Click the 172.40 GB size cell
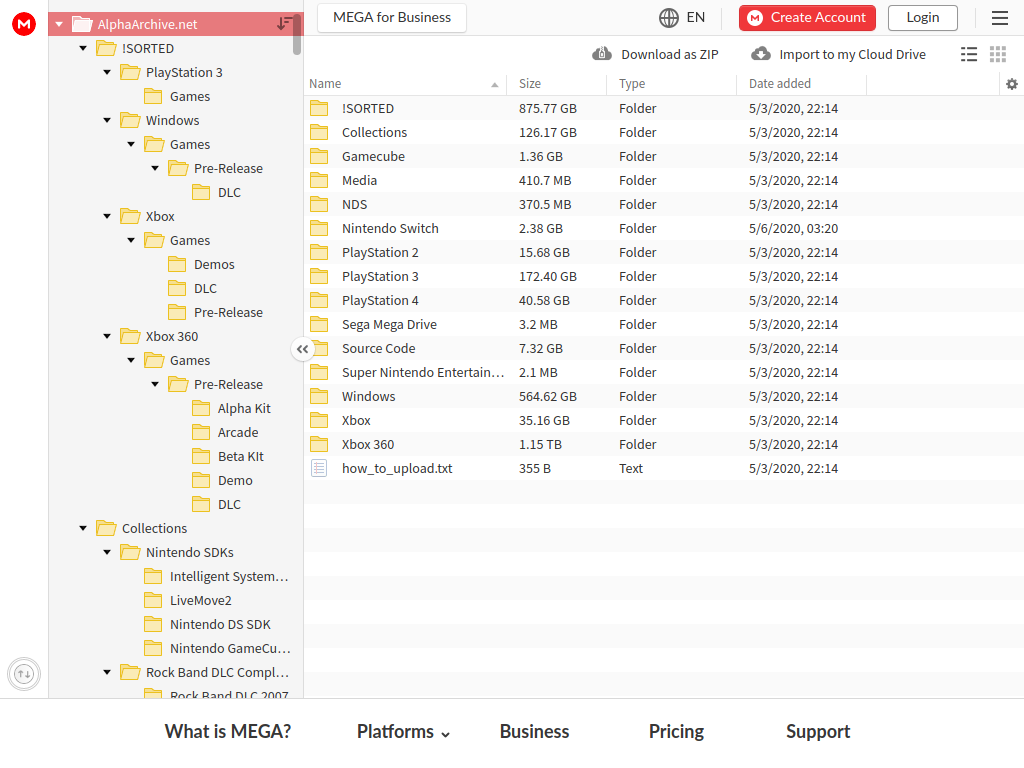1024x768 pixels. [x=548, y=276]
